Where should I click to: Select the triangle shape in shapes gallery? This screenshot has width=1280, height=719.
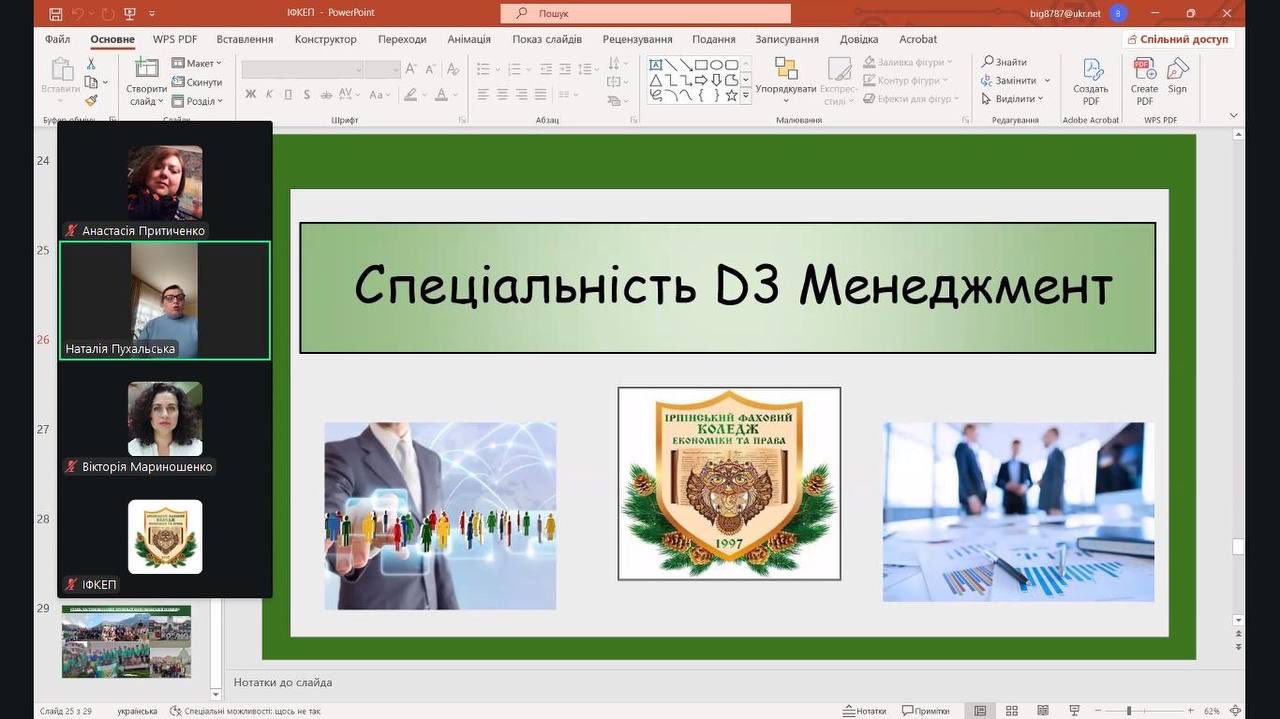[656, 80]
